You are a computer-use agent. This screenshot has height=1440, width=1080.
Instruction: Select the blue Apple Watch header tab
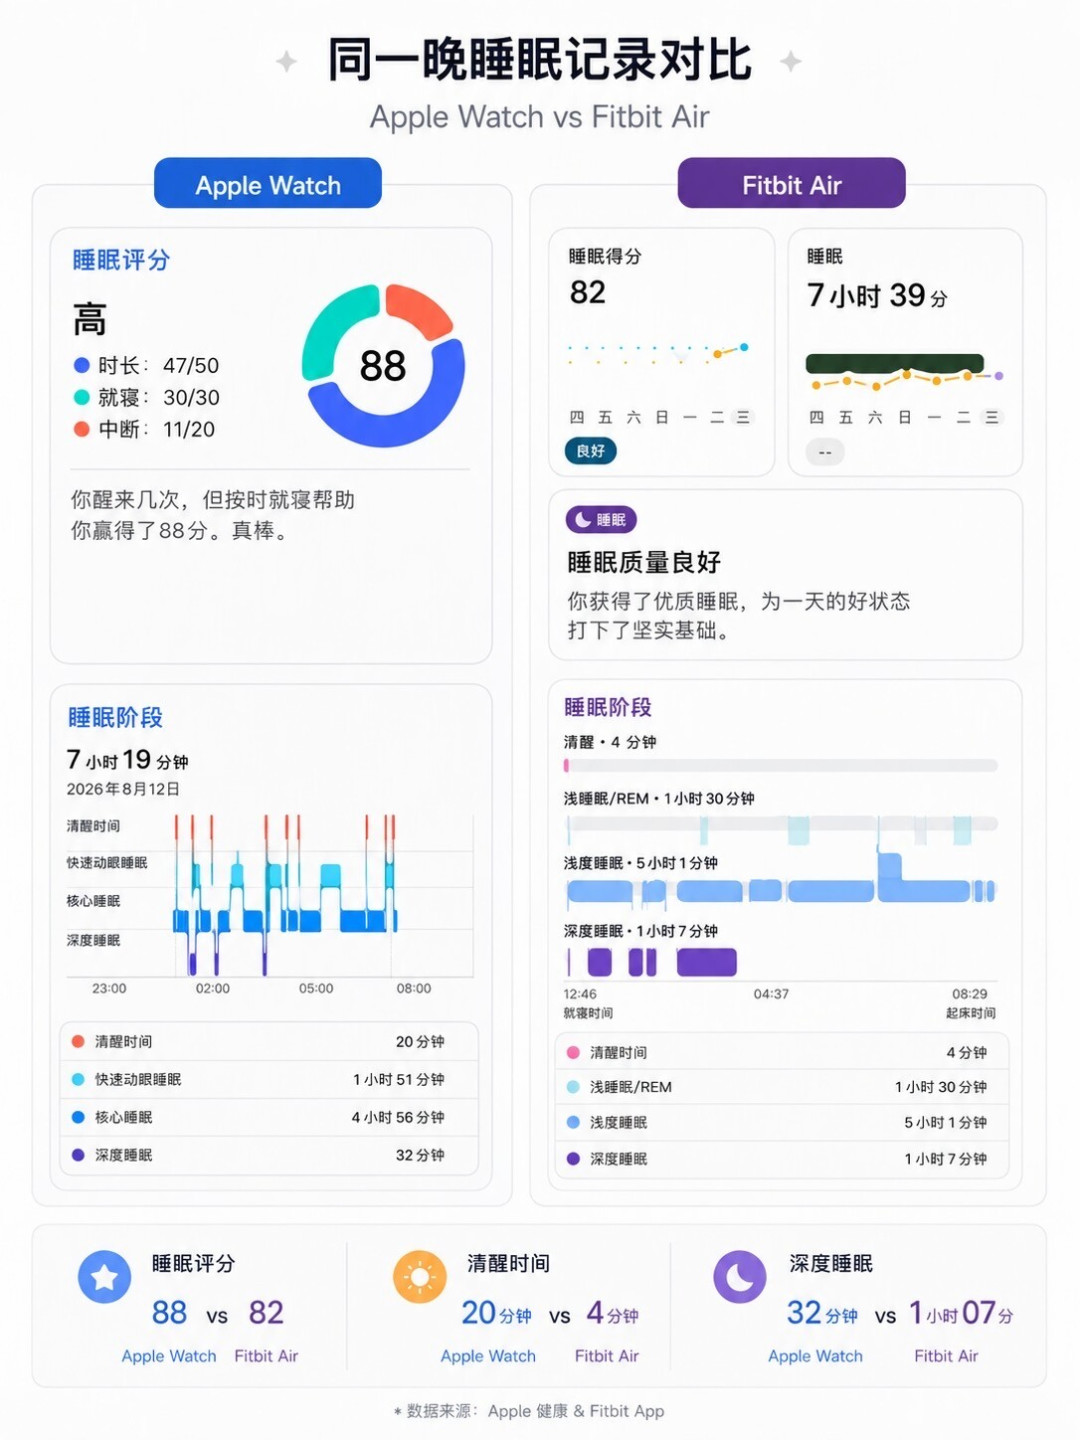click(x=268, y=184)
